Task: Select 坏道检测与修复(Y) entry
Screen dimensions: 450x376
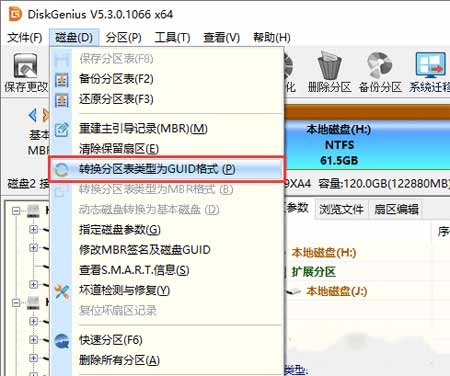Action: [x=167, y=290]
